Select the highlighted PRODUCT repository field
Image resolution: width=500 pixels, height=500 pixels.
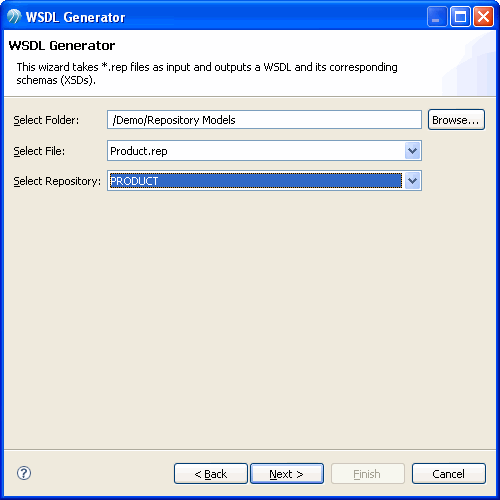pos(256,181)
